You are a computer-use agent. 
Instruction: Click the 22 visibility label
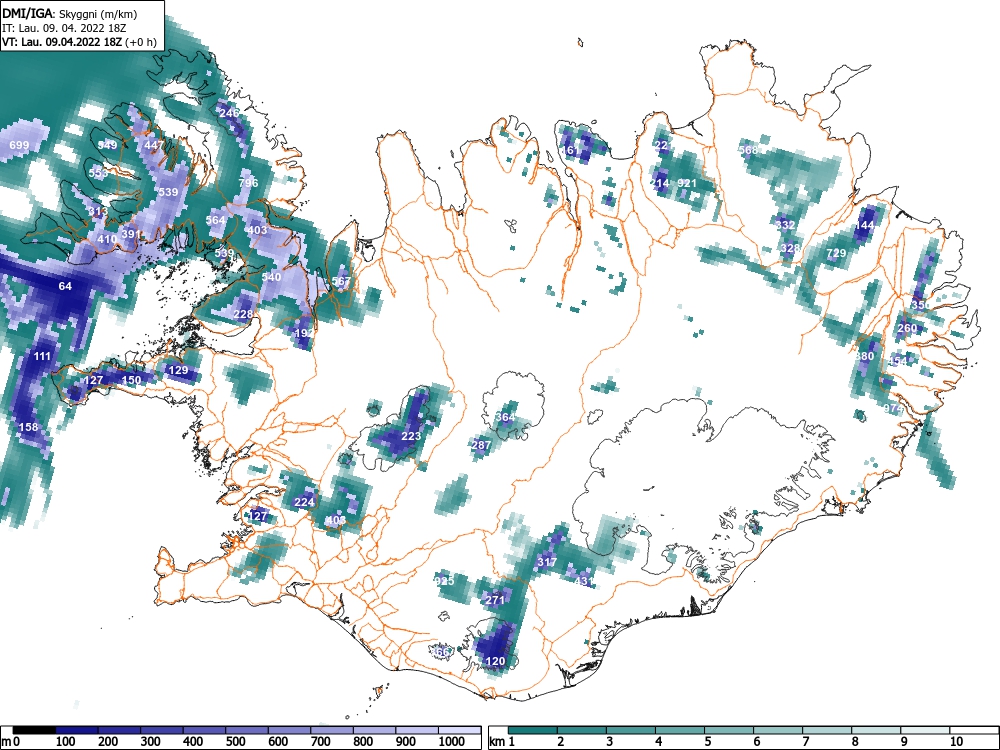coord(662,145)
